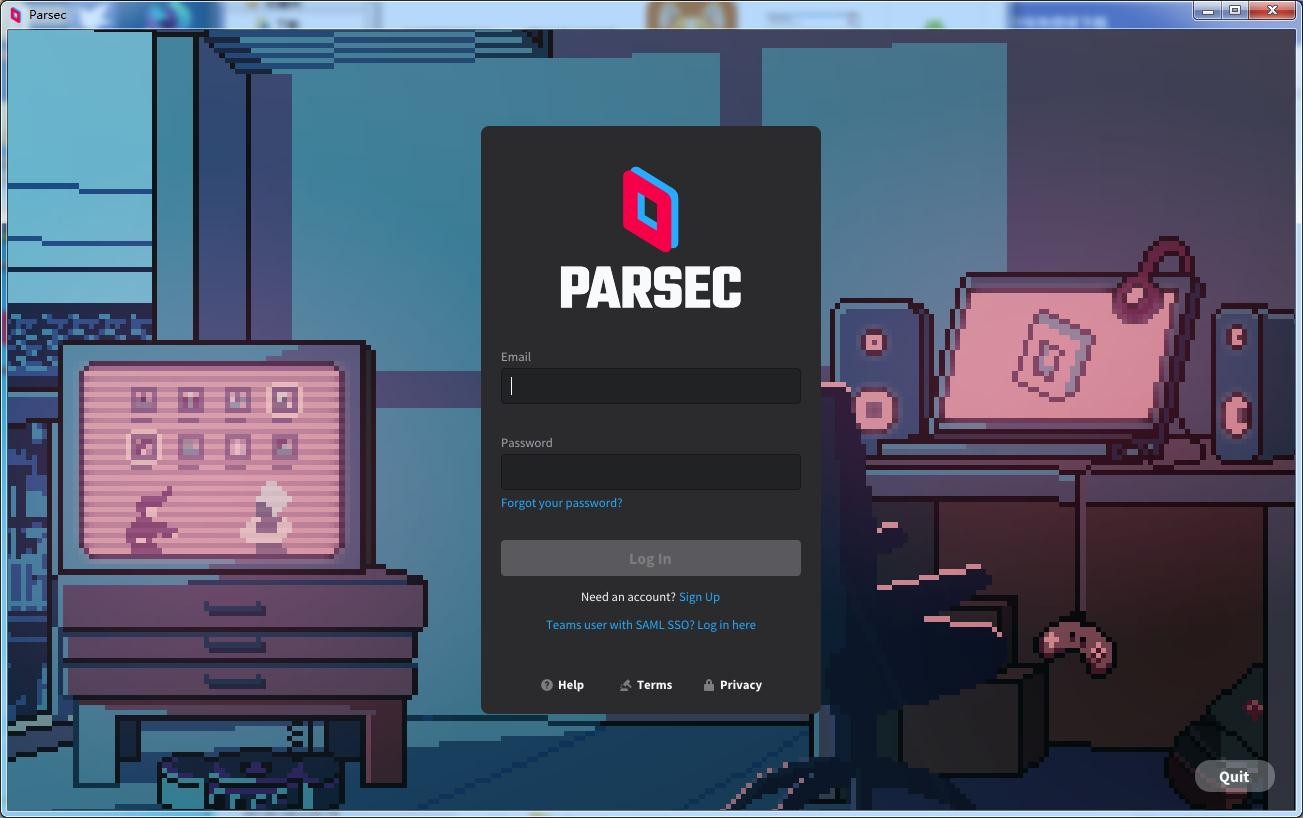The width and height of the screenshot is (1303, 818).
Task: Click inside the Password input field
Action: [651, 471]
